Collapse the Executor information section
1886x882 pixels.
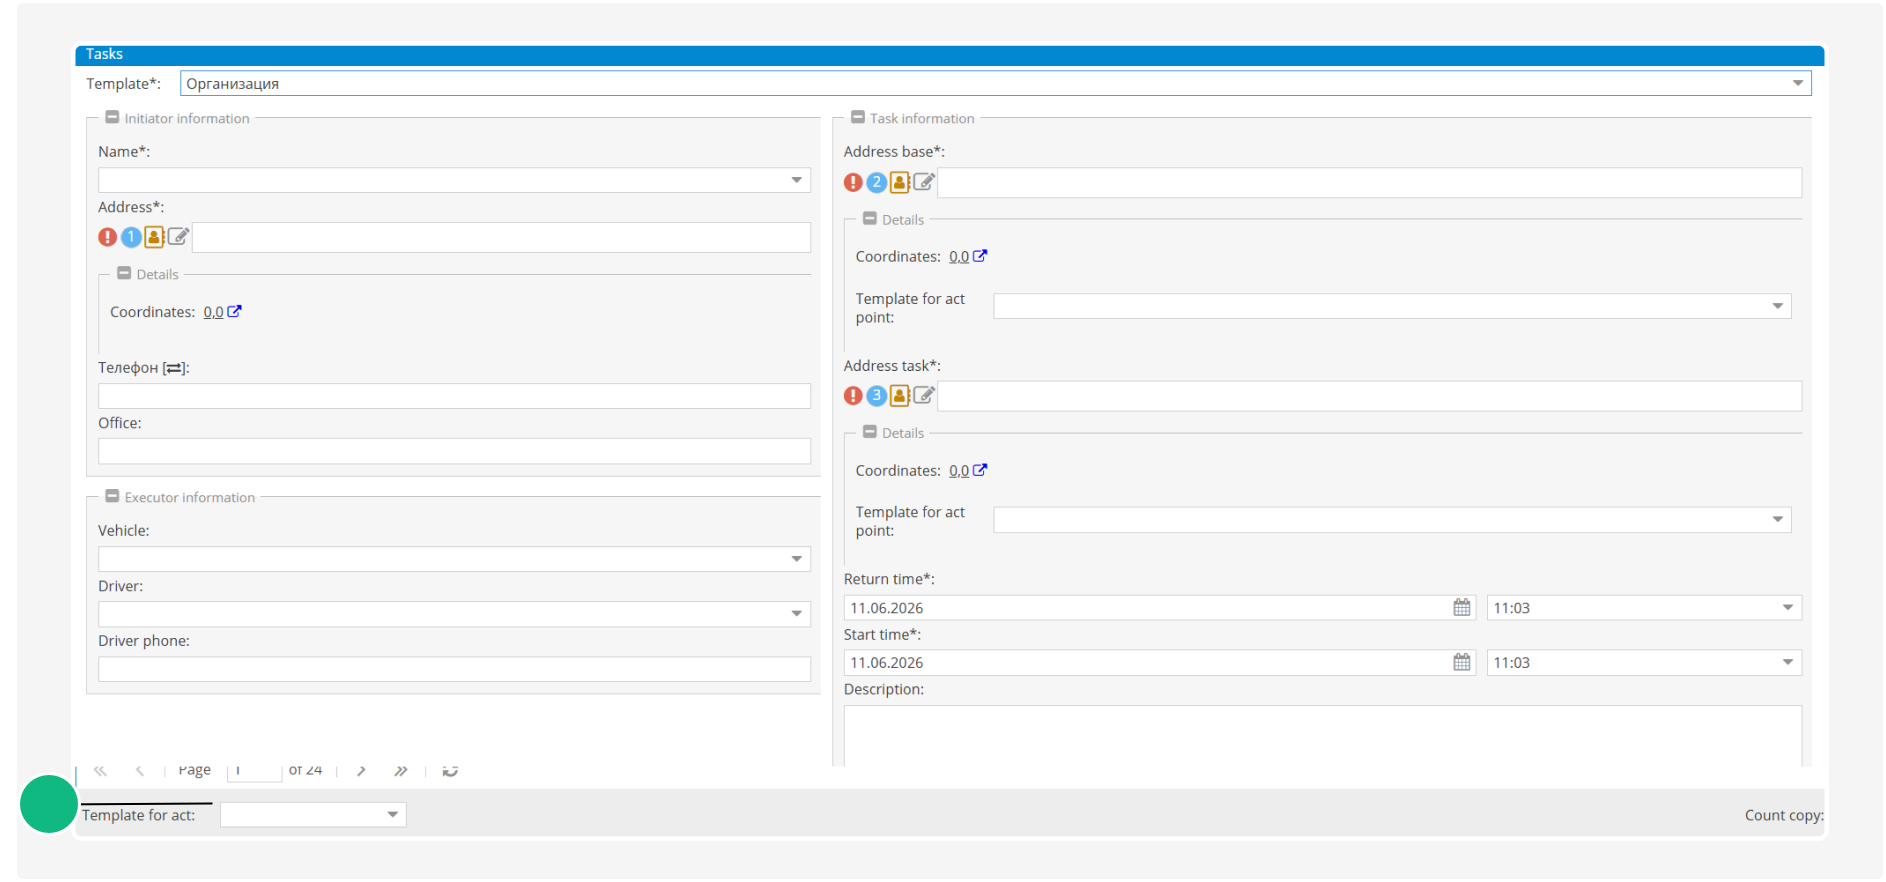tap(112, 496)
